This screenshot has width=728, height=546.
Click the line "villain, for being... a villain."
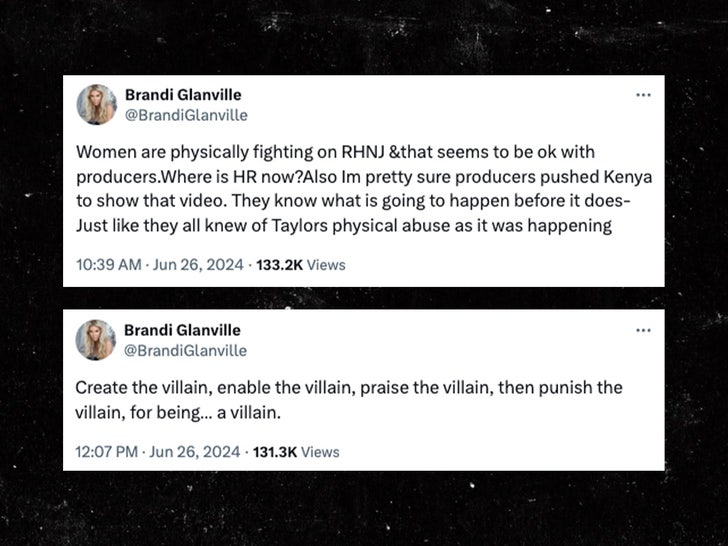point(174,409)
